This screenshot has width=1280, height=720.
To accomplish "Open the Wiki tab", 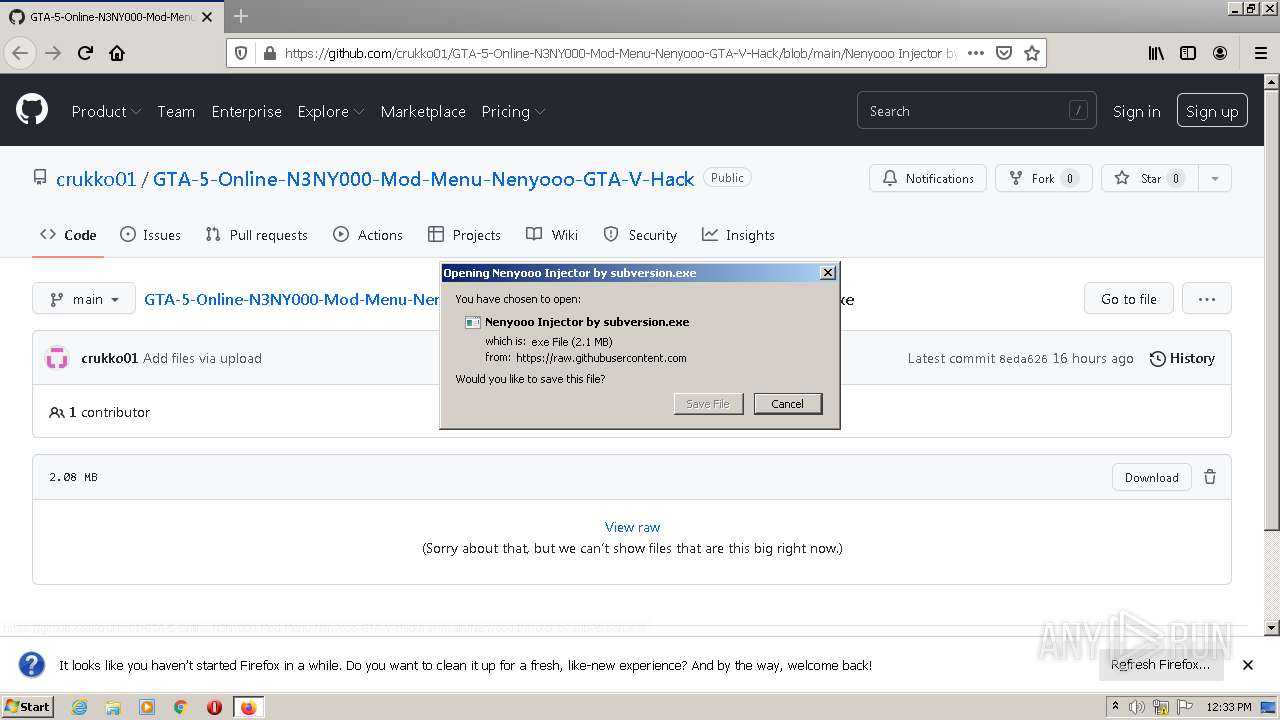I will click(552, 235).
